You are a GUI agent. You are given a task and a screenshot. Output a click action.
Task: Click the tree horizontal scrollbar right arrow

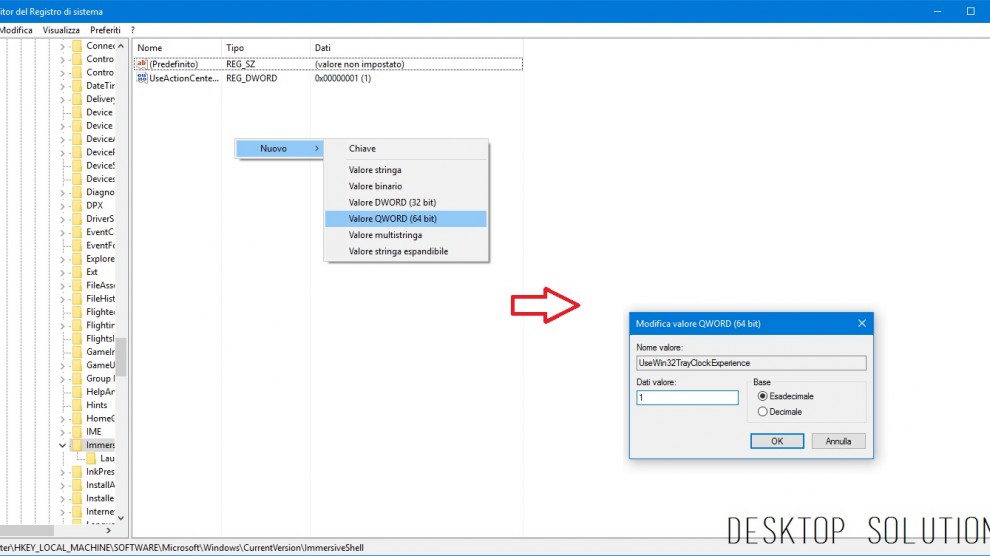109,531
